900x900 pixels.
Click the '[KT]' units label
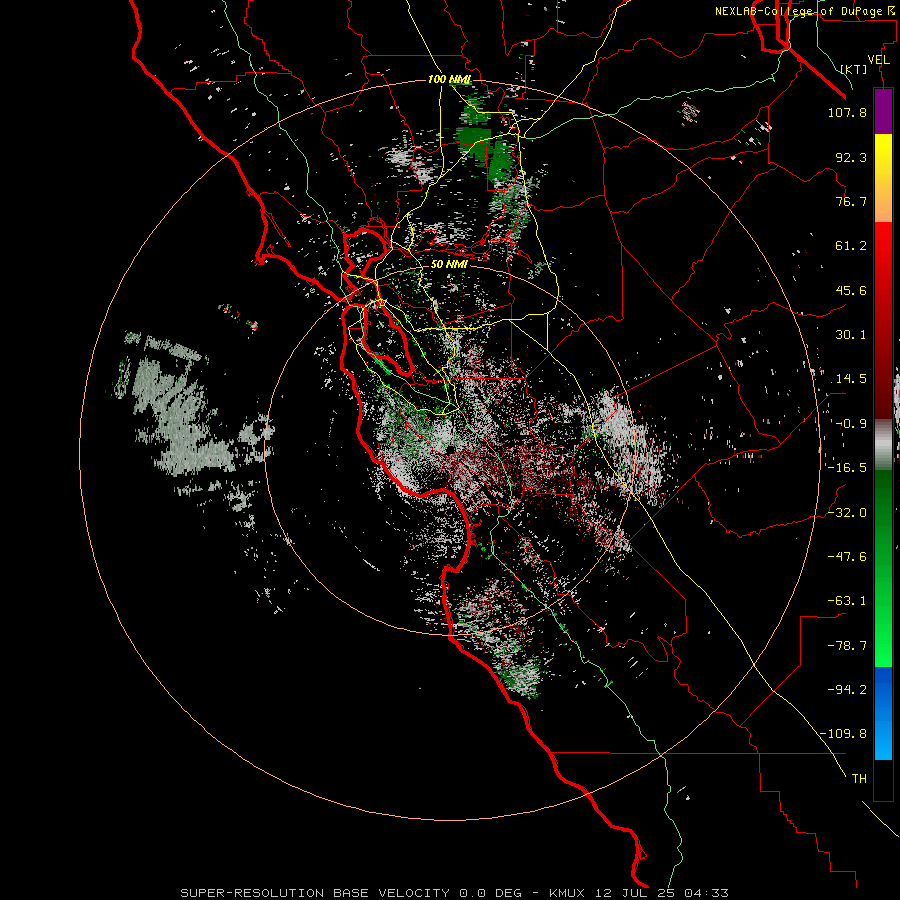click(854, 69)
